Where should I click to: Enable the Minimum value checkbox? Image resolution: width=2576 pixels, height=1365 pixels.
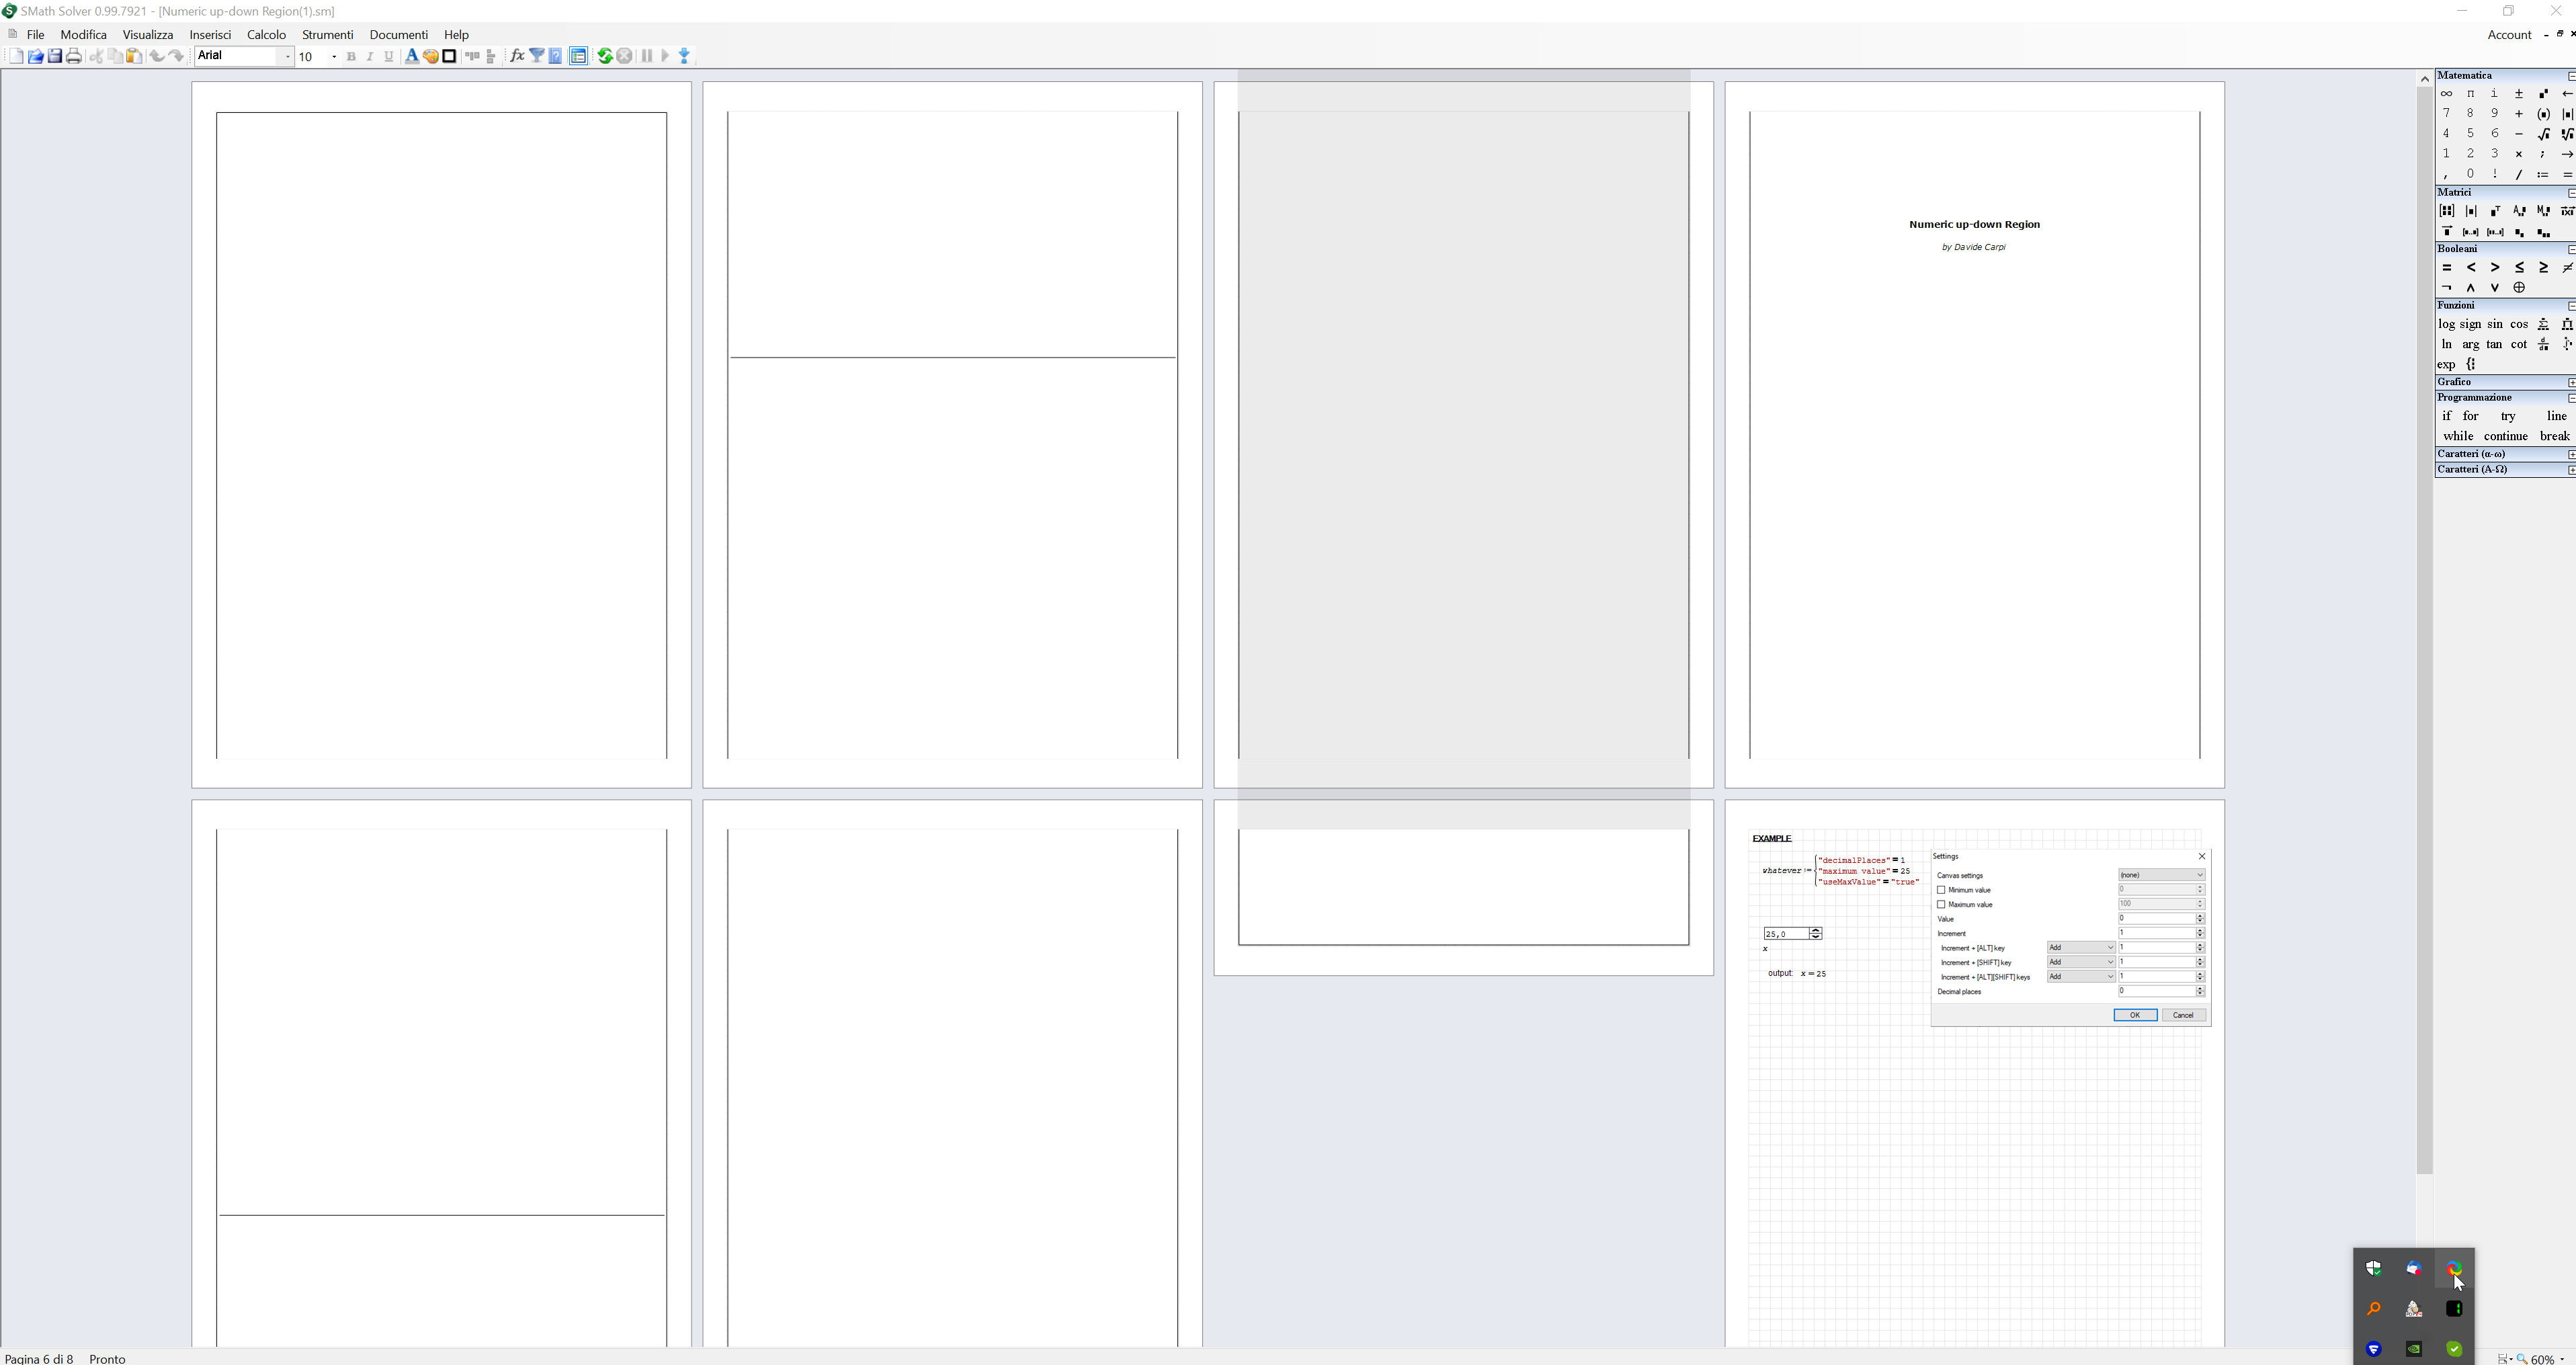[x=1940, y=889]
